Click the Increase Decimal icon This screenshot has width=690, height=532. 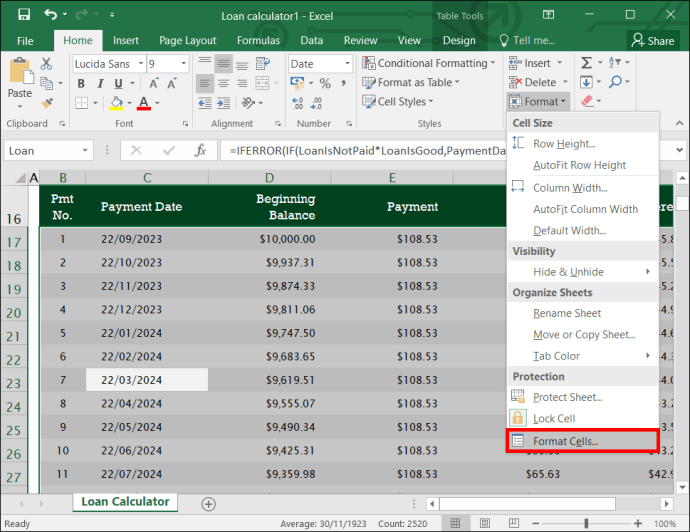tap(297, 103)
